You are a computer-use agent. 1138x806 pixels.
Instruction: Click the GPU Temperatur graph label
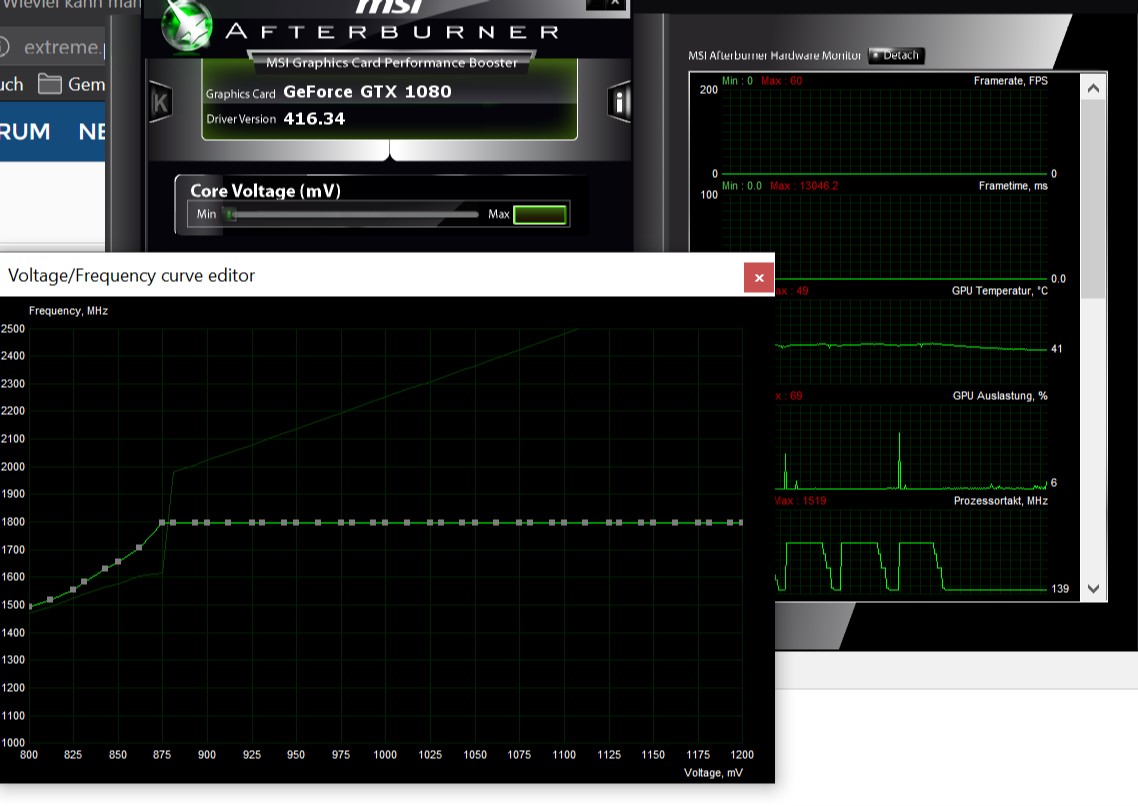tap(999, 291)
